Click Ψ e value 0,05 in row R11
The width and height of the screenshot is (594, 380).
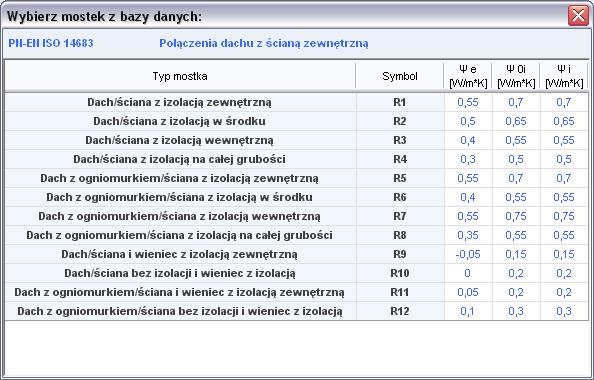pos(468,292)
